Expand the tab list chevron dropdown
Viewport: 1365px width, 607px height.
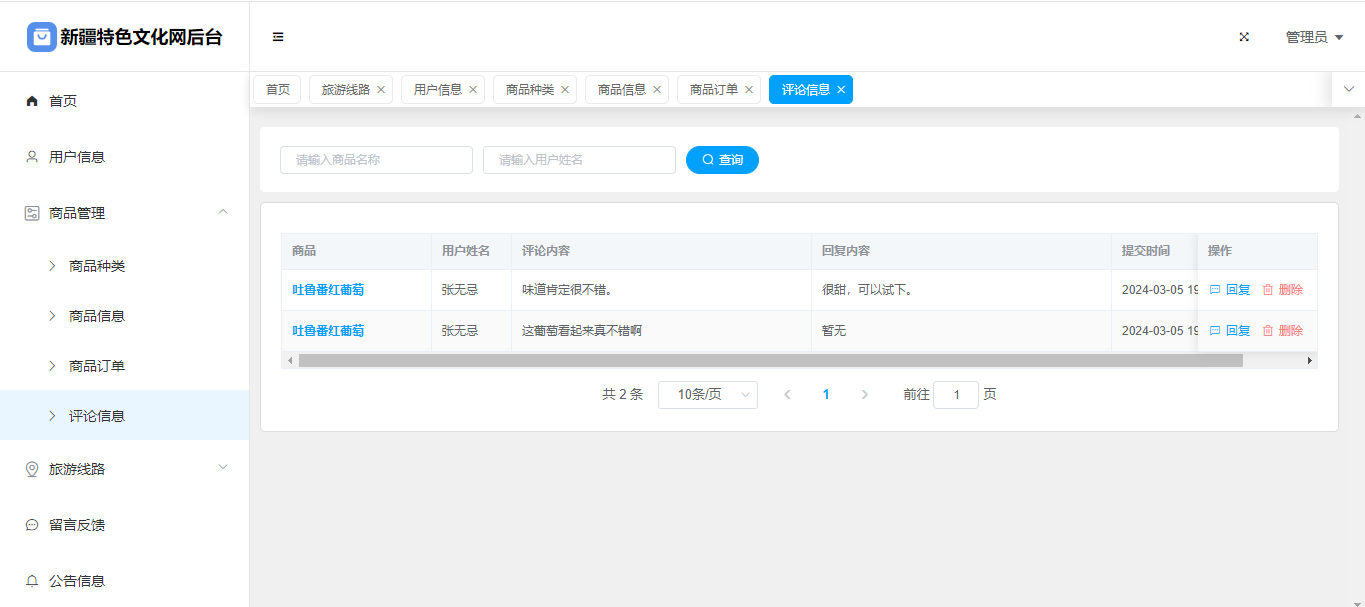coord(1348,89)
